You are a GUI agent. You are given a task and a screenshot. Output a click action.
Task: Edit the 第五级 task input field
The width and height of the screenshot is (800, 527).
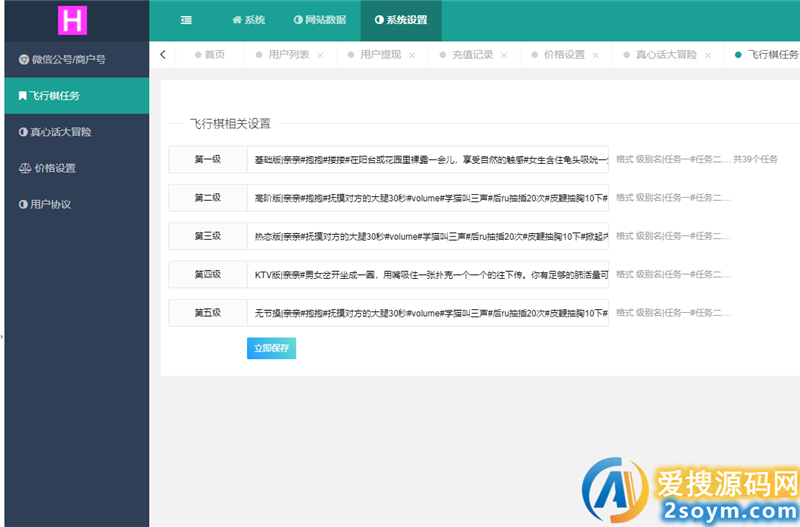tap(428, 313)
